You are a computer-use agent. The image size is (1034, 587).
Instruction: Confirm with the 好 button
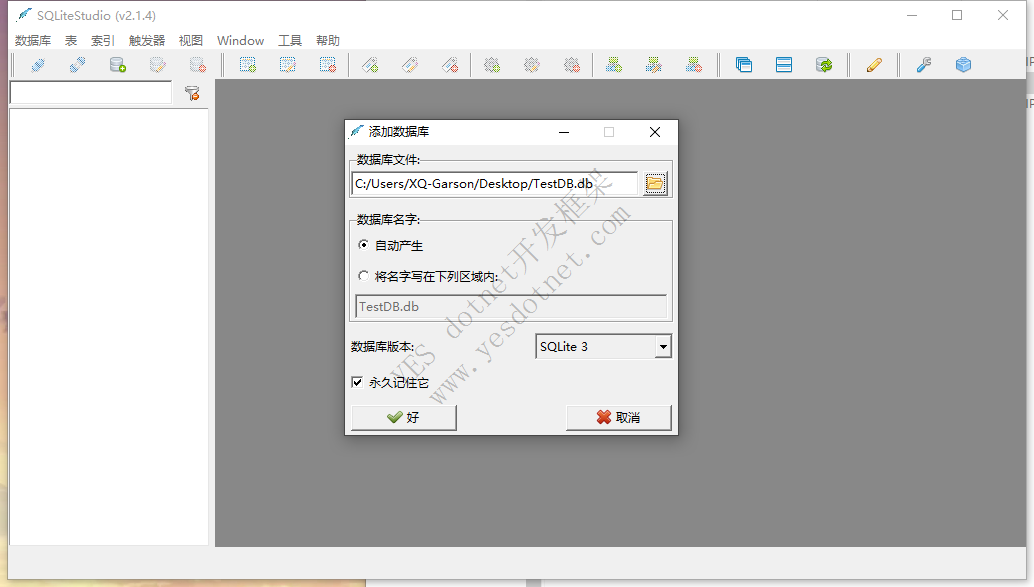pos(404,417)
